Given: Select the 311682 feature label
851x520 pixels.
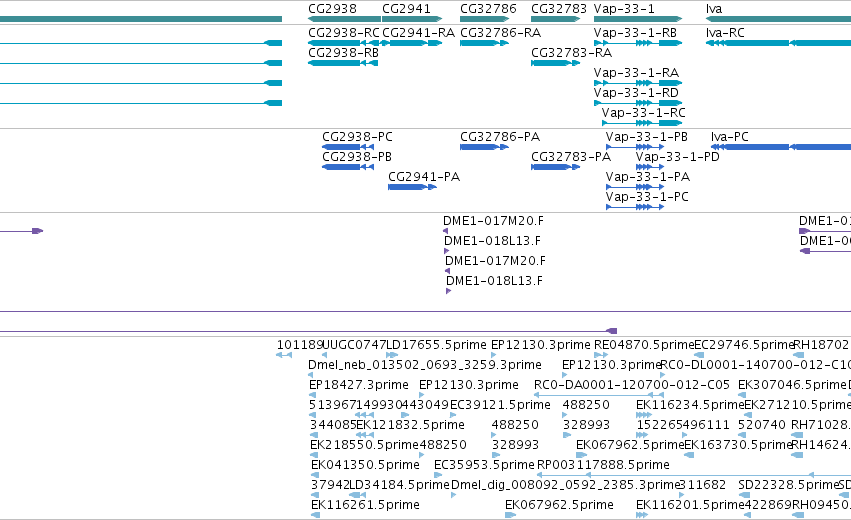Looking at the screenshot, I should coord(702,485).
